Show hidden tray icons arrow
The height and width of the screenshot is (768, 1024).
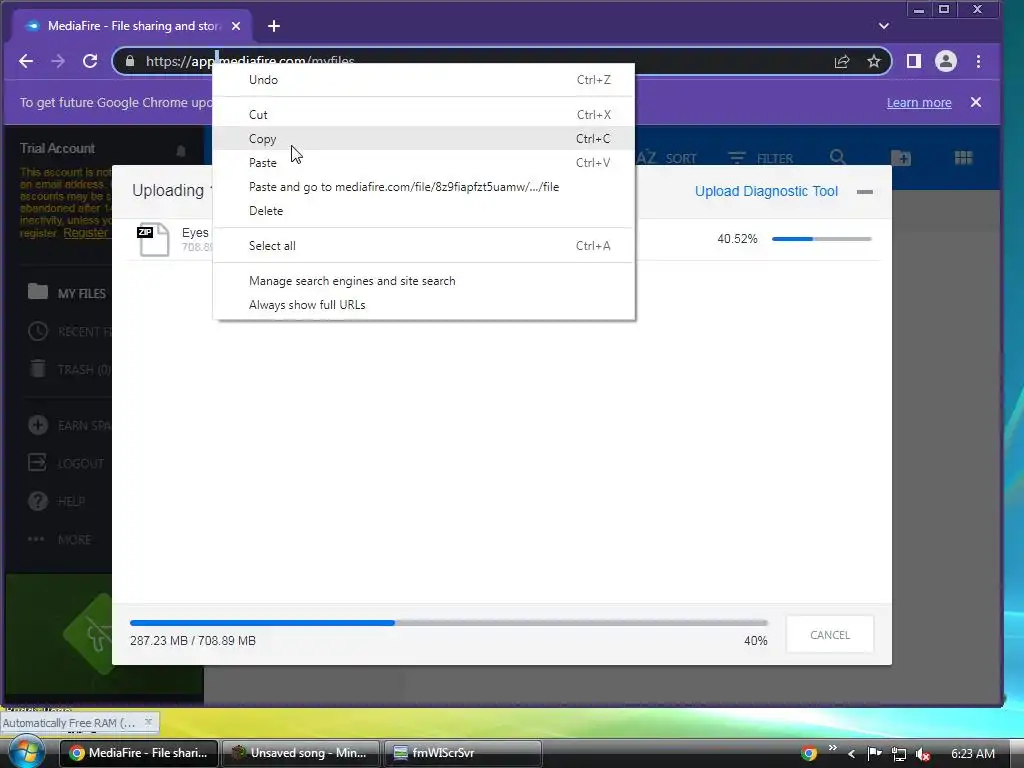tap(851, 754)
